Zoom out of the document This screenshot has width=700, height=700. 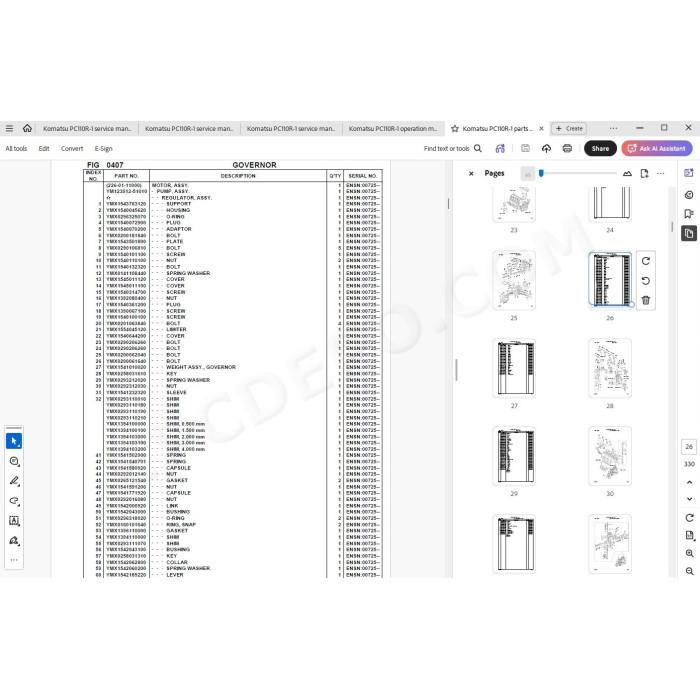coord(689,571)
